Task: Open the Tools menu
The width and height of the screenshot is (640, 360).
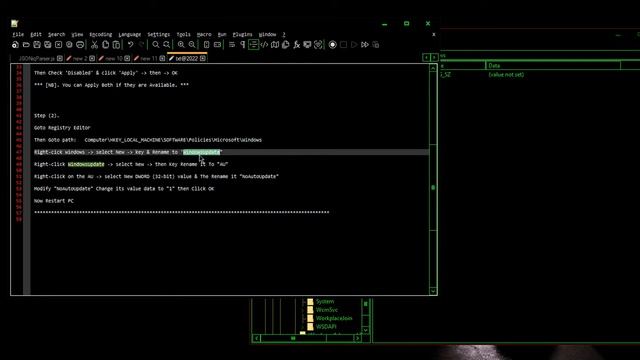Action: [x=183, y=34]
